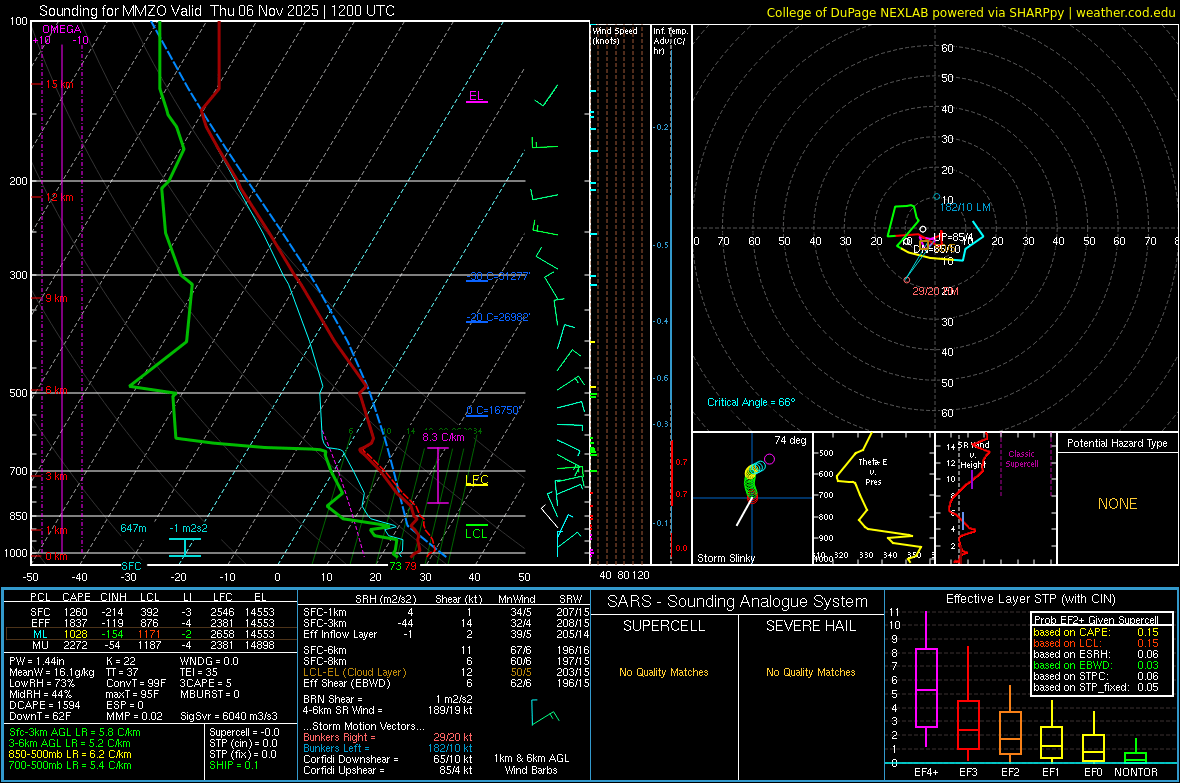Click the '12 km' height marker
This screenshot has height=783, width=1180.
click(59, 197)
